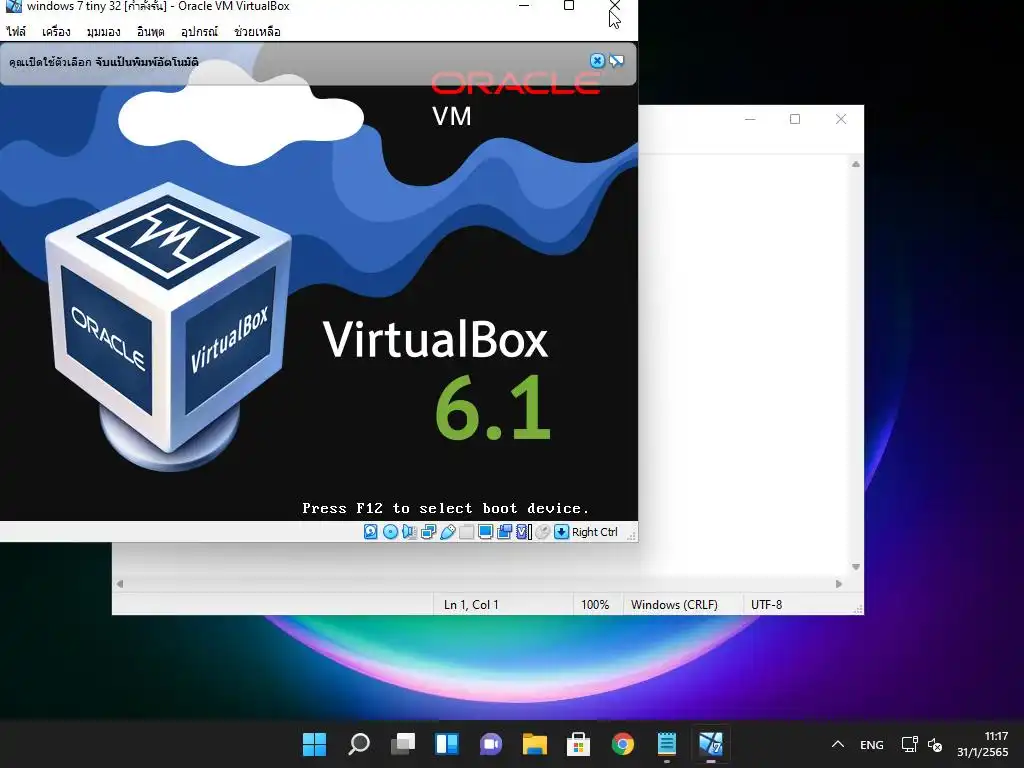Viewport: 1024px width, 768px height.
Task: Open Teams Chat from the taskbar
Action: (x=491, y=744)
